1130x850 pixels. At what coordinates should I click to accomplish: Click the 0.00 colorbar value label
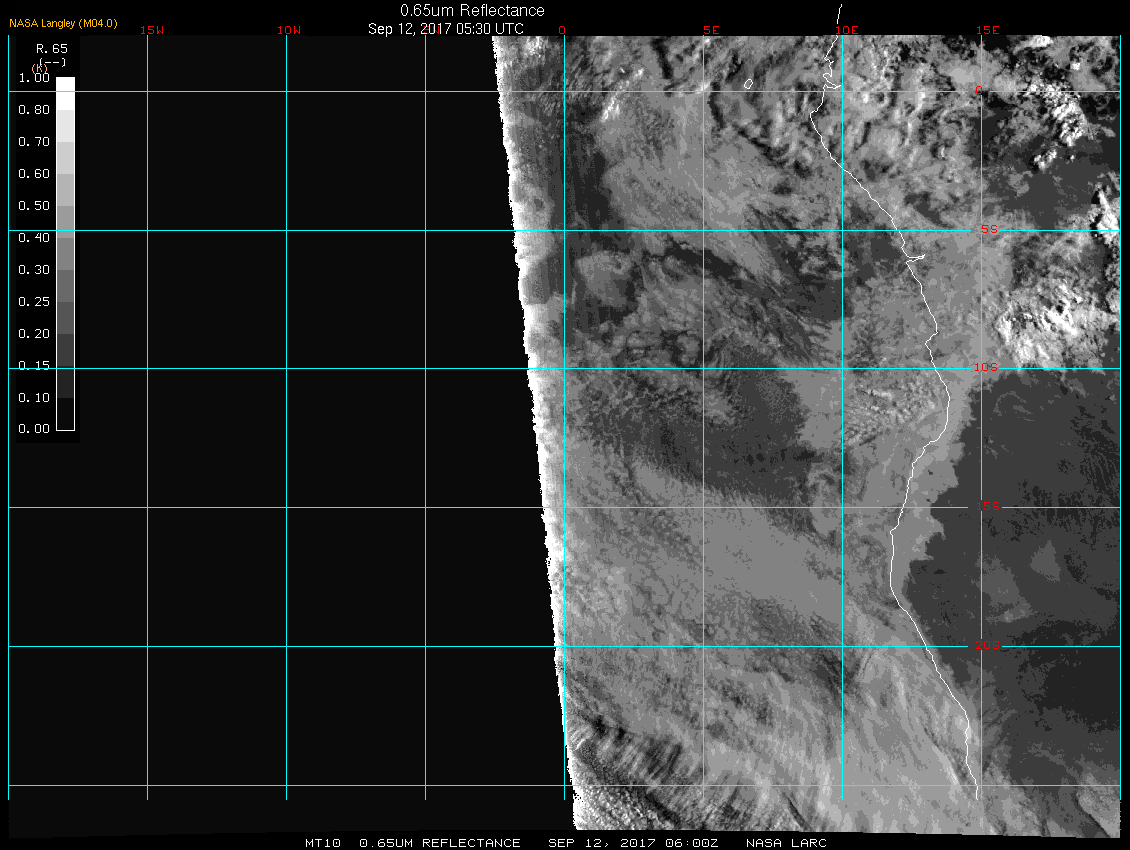pos(34,429)
